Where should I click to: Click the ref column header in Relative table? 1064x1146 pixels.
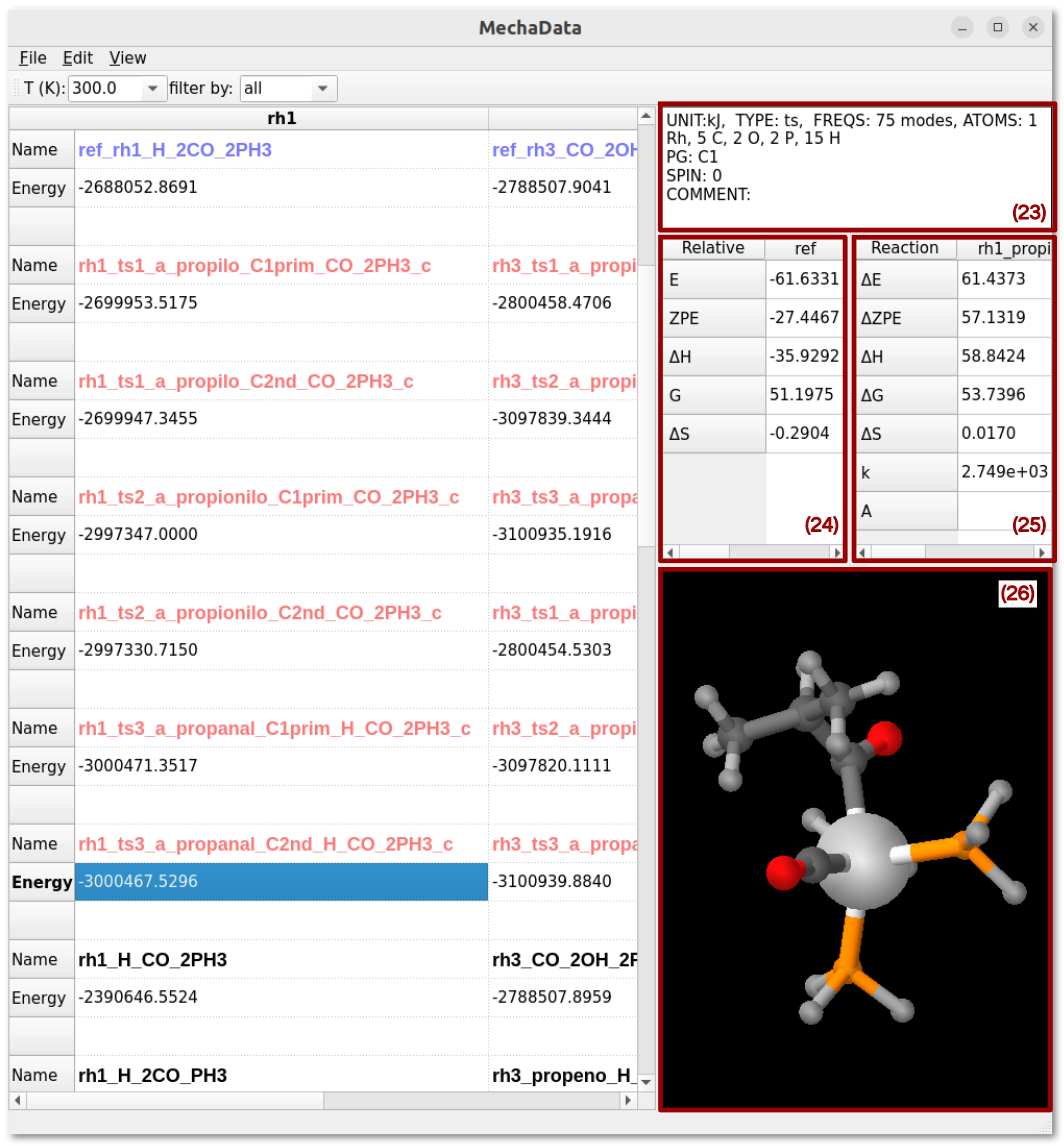coord(805,248)
